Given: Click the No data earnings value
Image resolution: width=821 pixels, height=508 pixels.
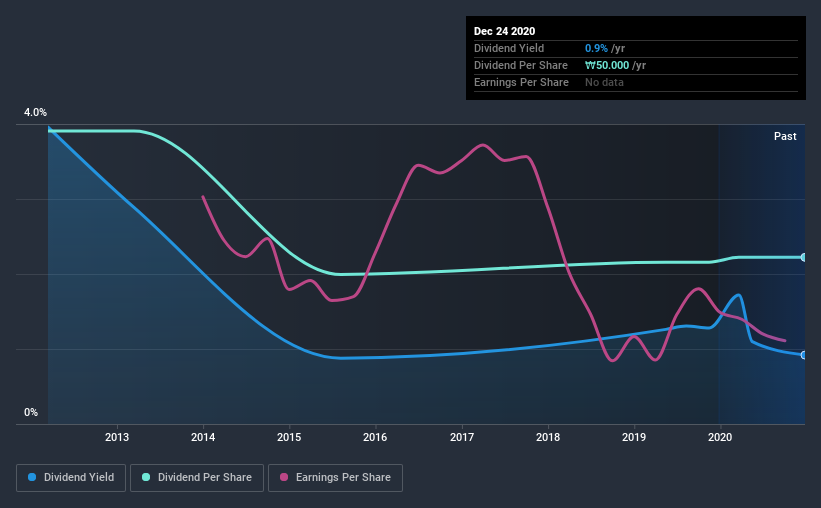Looking at the screenshot, I should [x=604, y=82].
